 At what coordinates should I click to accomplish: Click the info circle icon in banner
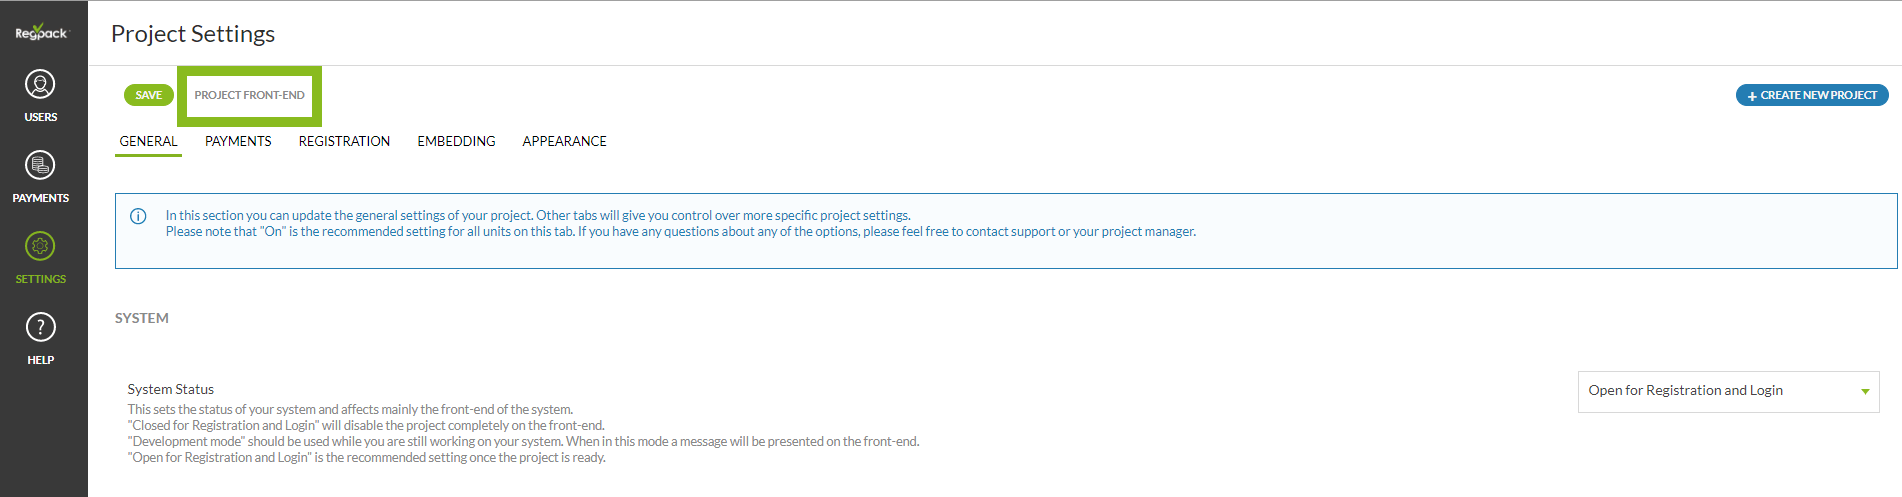139,216
